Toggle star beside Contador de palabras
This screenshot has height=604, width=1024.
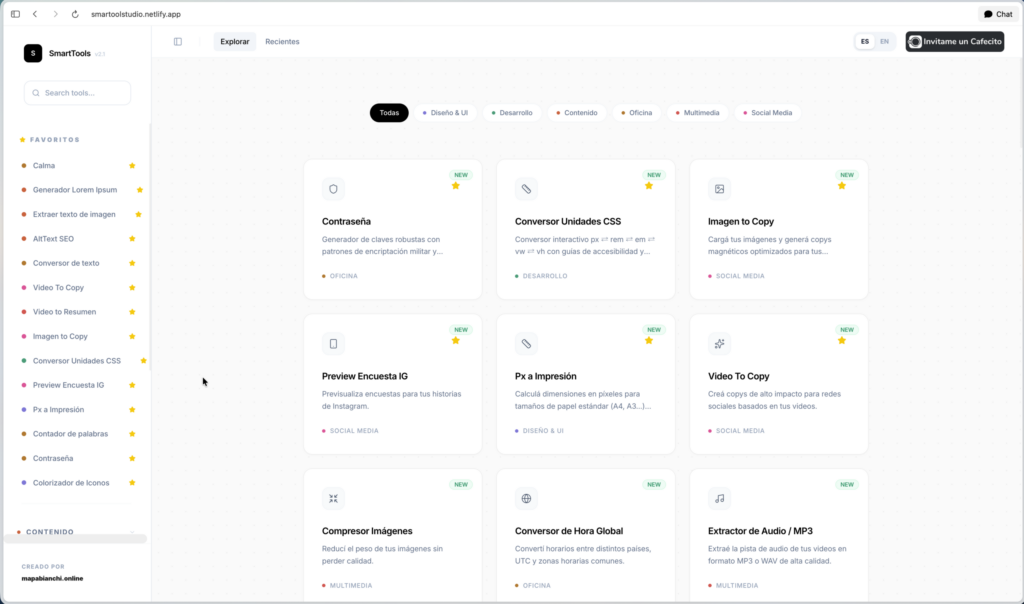coord(132,434)
